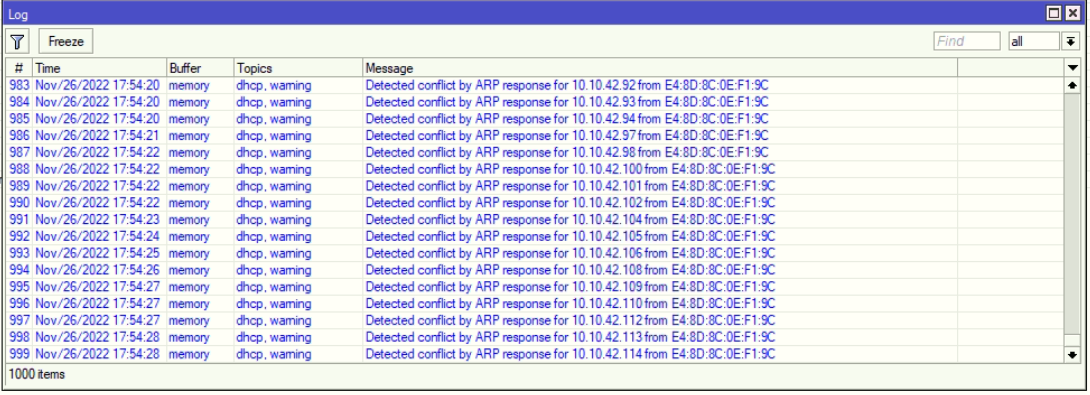Maximize the Log window
This screenshot has width=1090, height=395.
1055,13
